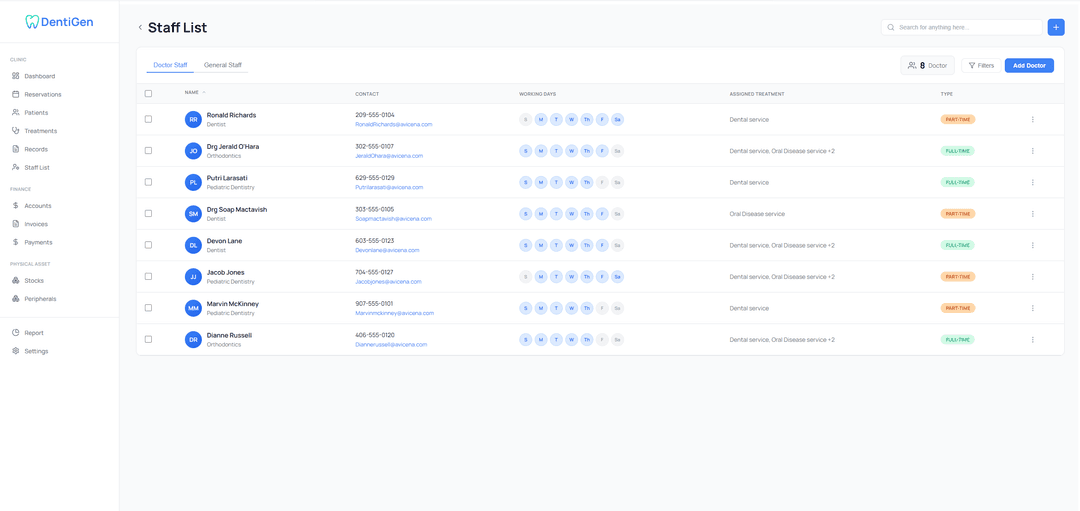Check the box for Dianne Russell

tap(148, 340)
